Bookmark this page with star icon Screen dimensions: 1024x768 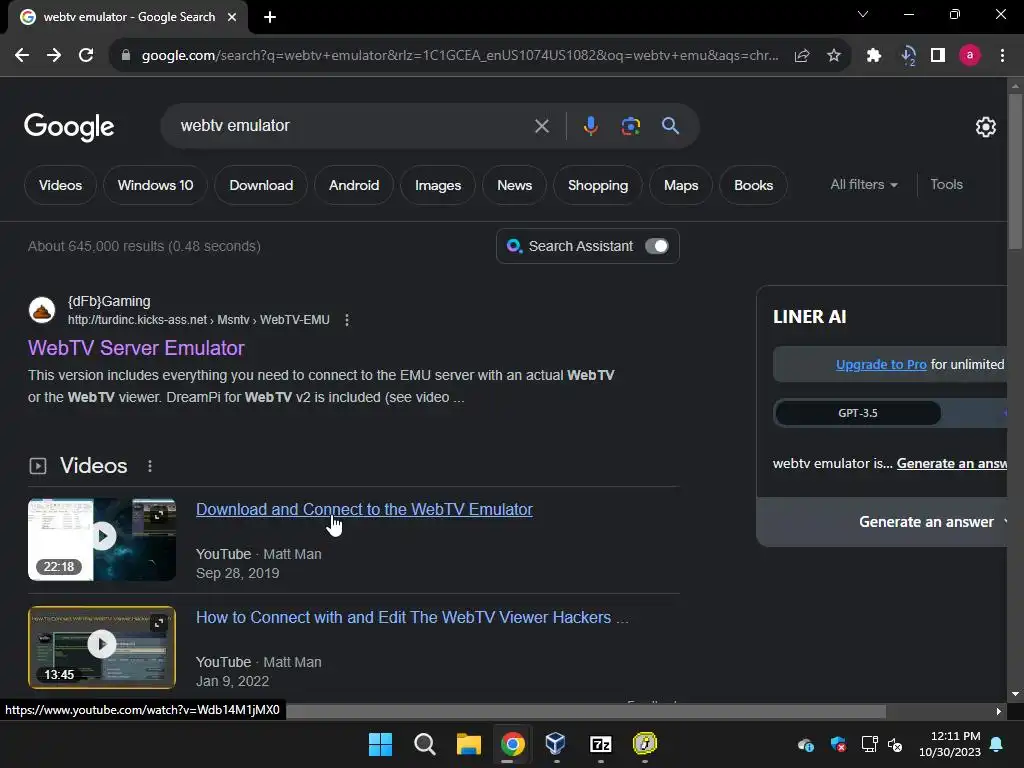(x=834, y=56)
